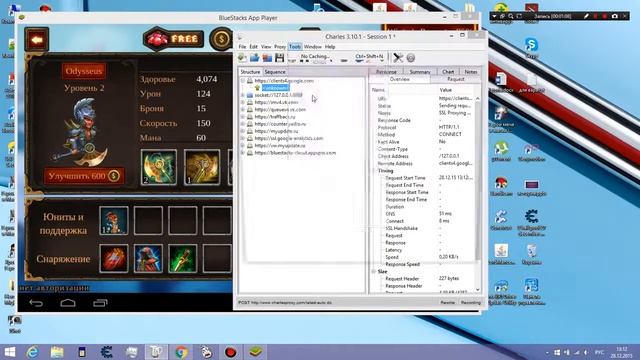This screenshot has width=640, height=360.
Task: Click the red record taskbar icon
Action: 231,352
